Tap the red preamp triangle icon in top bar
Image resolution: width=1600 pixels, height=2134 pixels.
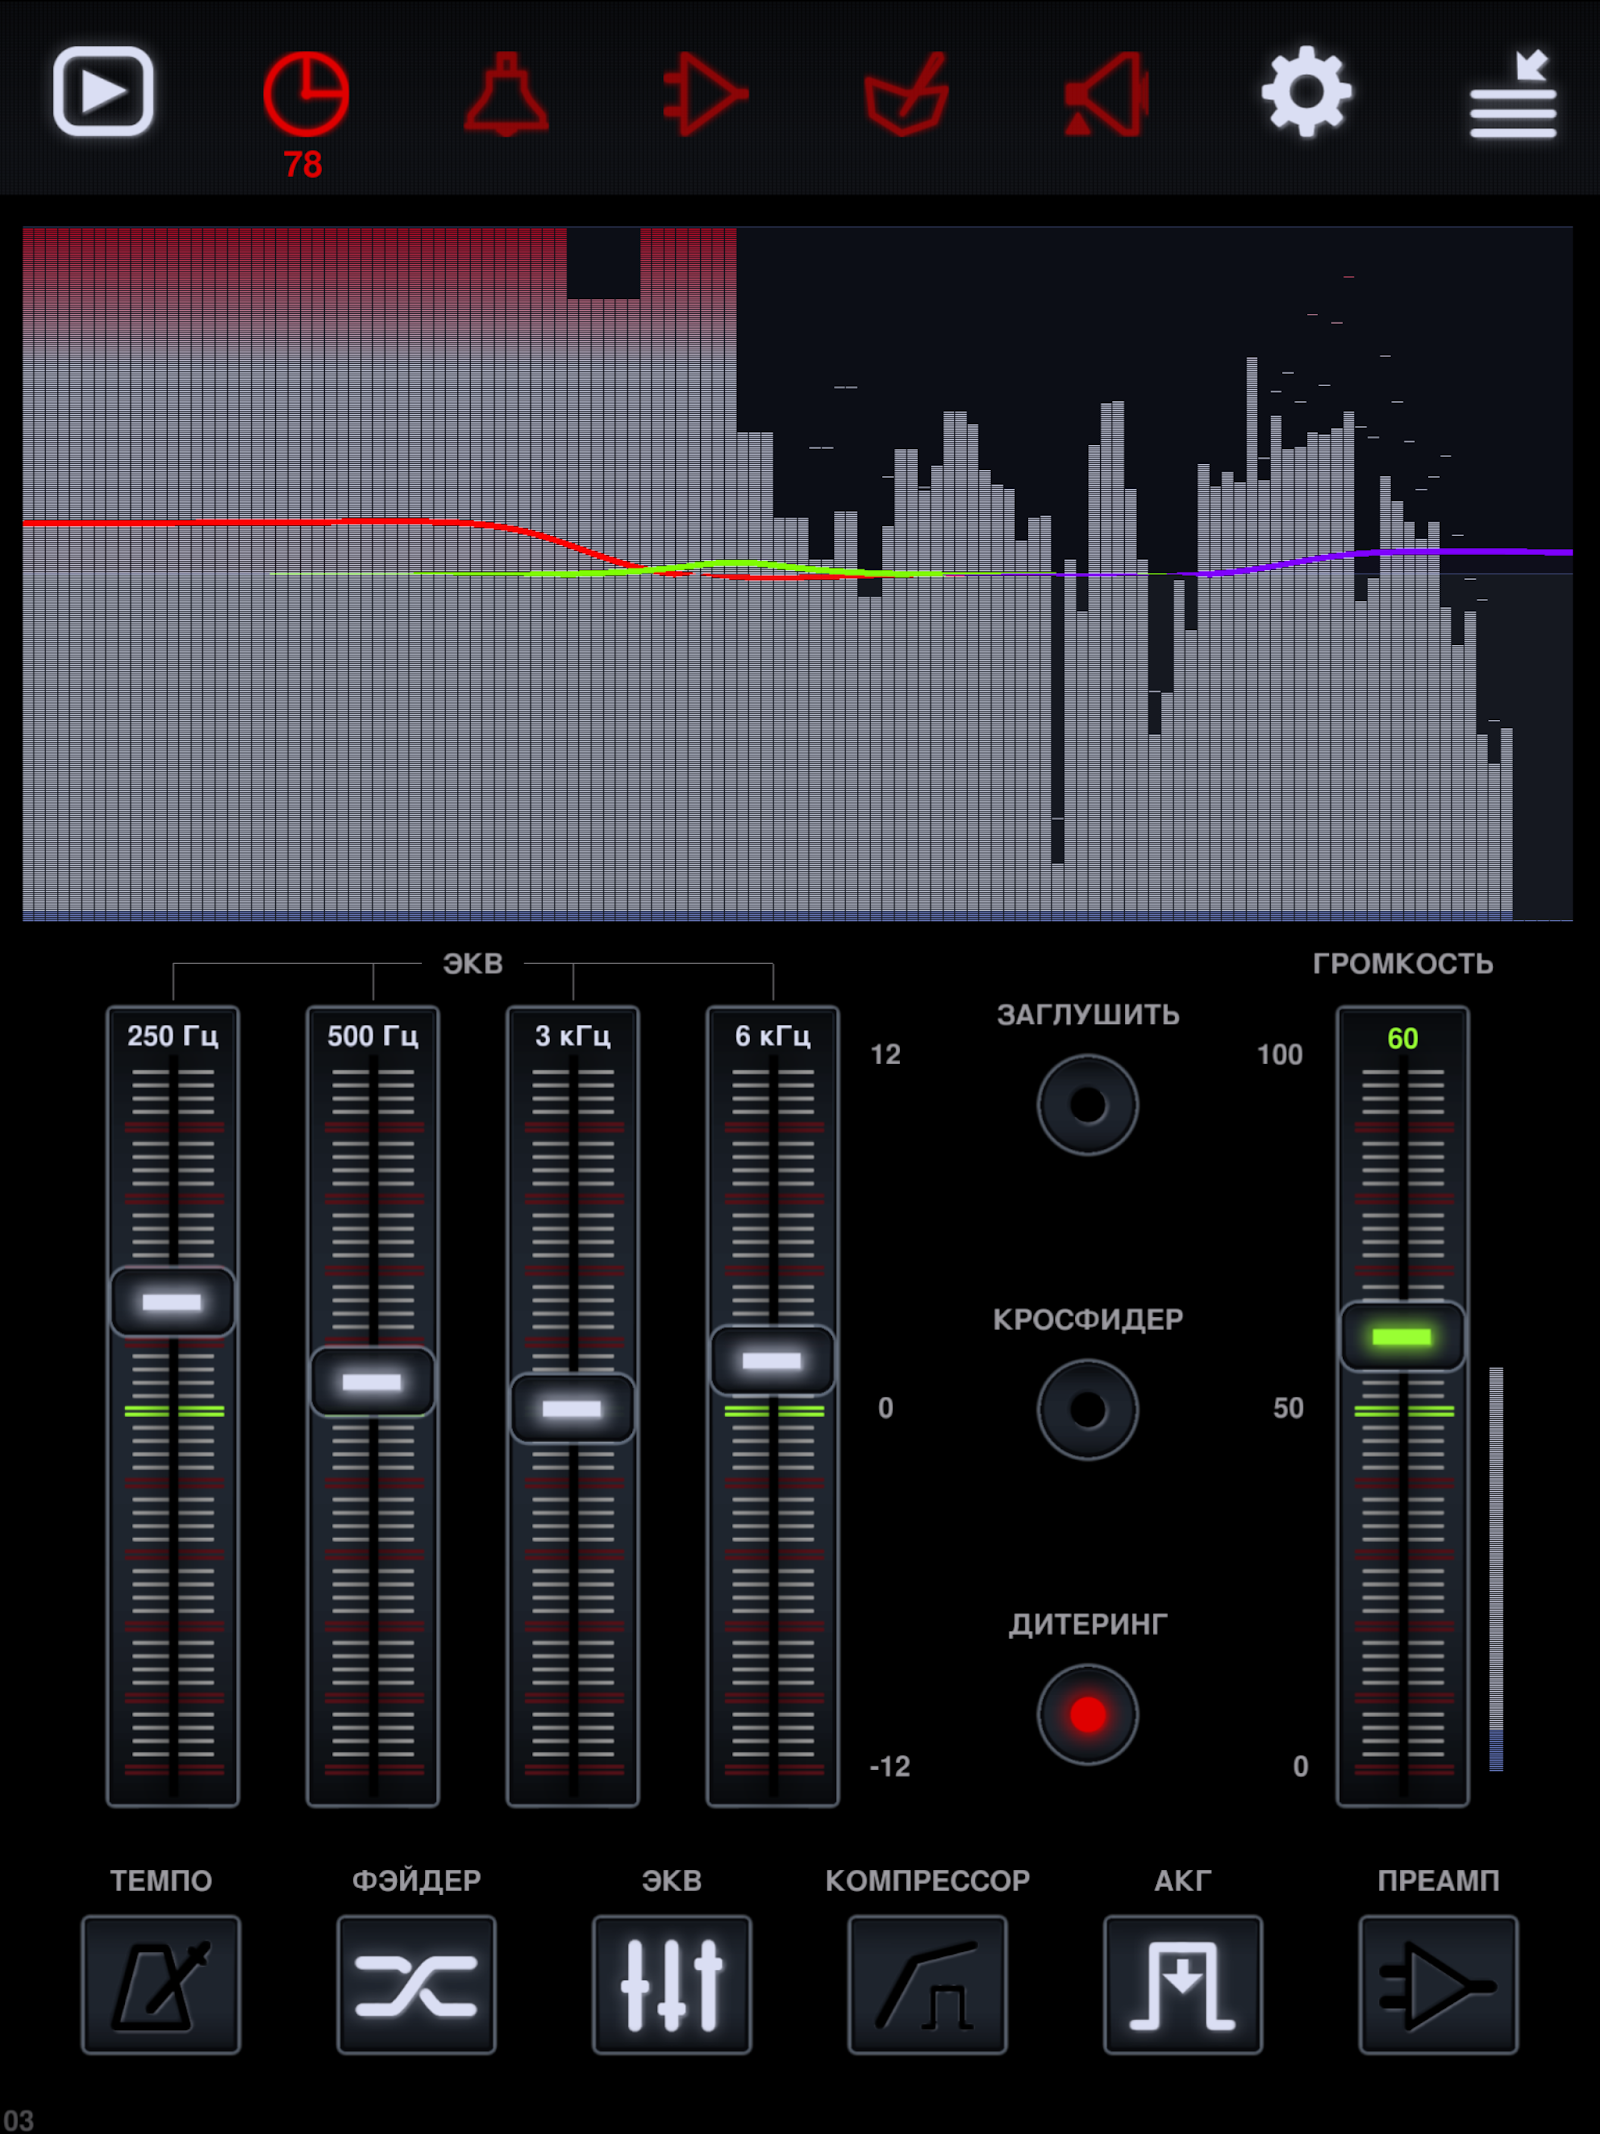706,95
